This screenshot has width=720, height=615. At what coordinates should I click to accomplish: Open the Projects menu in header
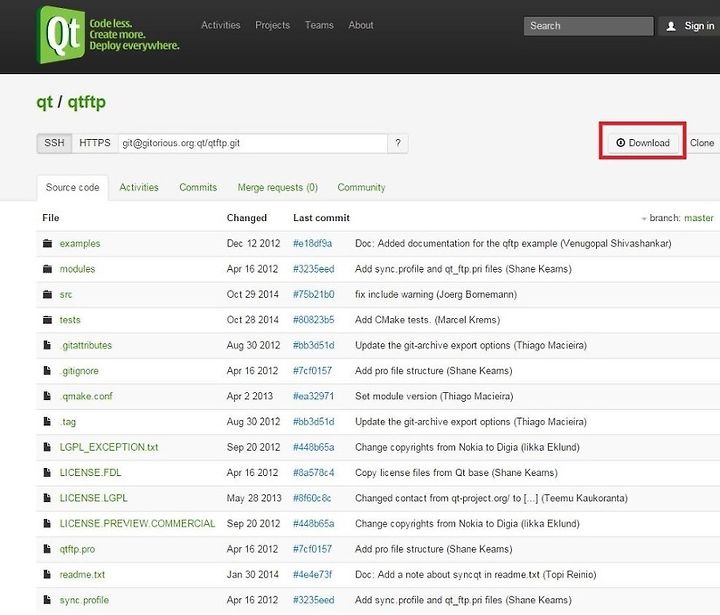tap(273, 25)
